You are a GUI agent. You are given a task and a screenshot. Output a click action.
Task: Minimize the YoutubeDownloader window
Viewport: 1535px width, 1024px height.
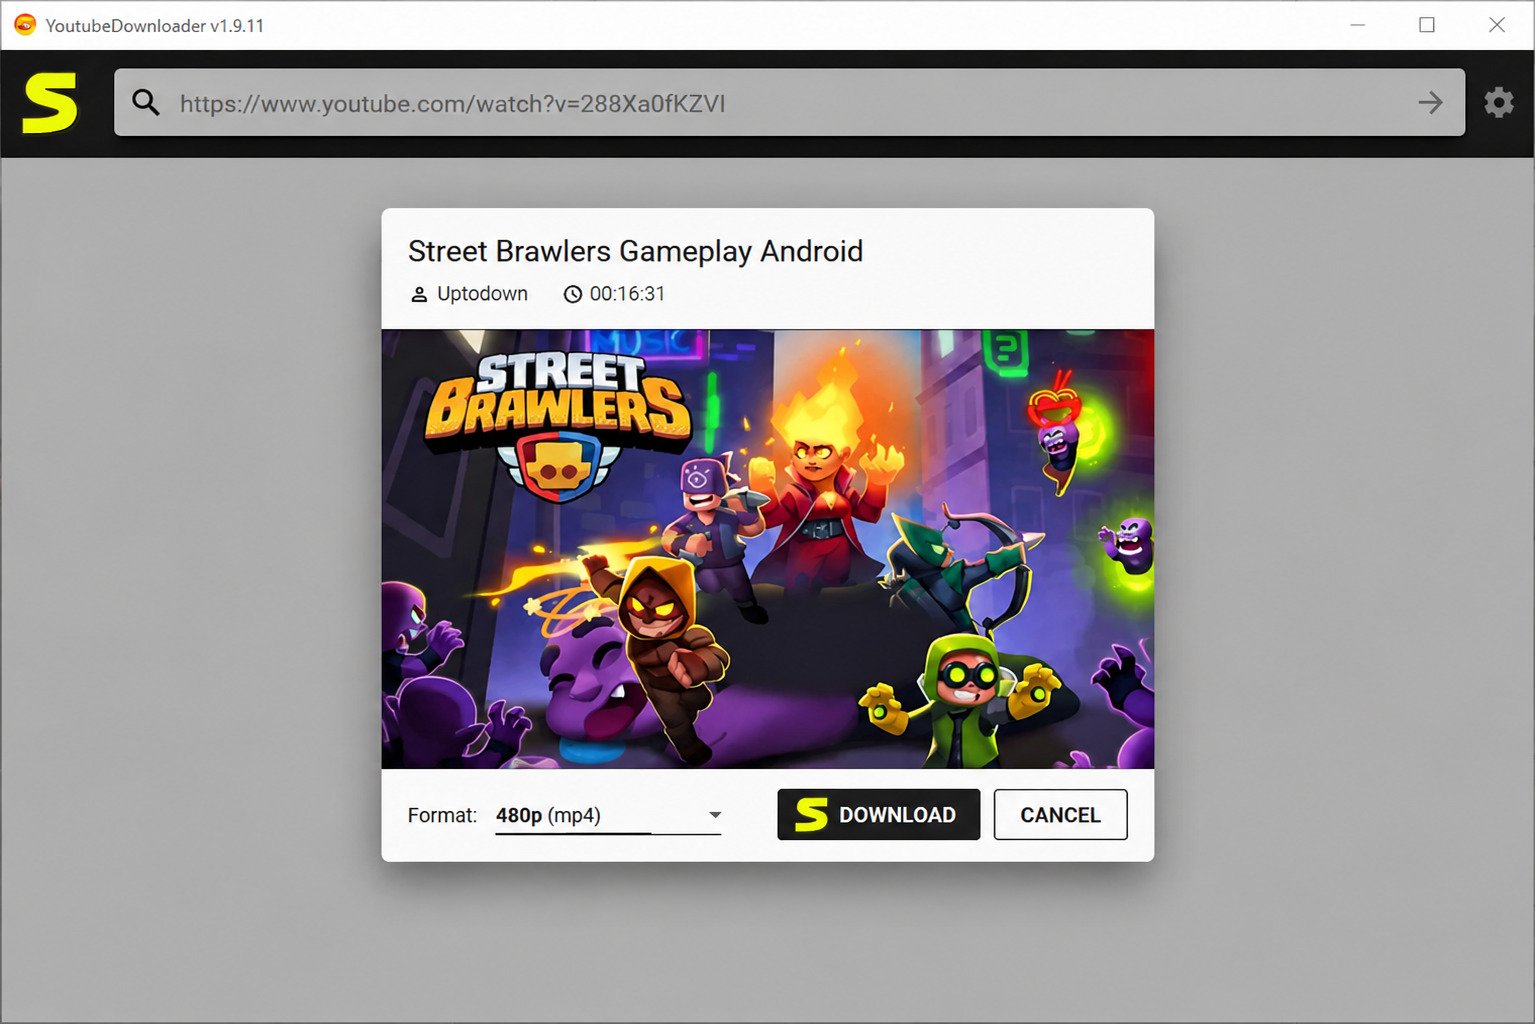pyautogui.click(x=1357, y=25)
